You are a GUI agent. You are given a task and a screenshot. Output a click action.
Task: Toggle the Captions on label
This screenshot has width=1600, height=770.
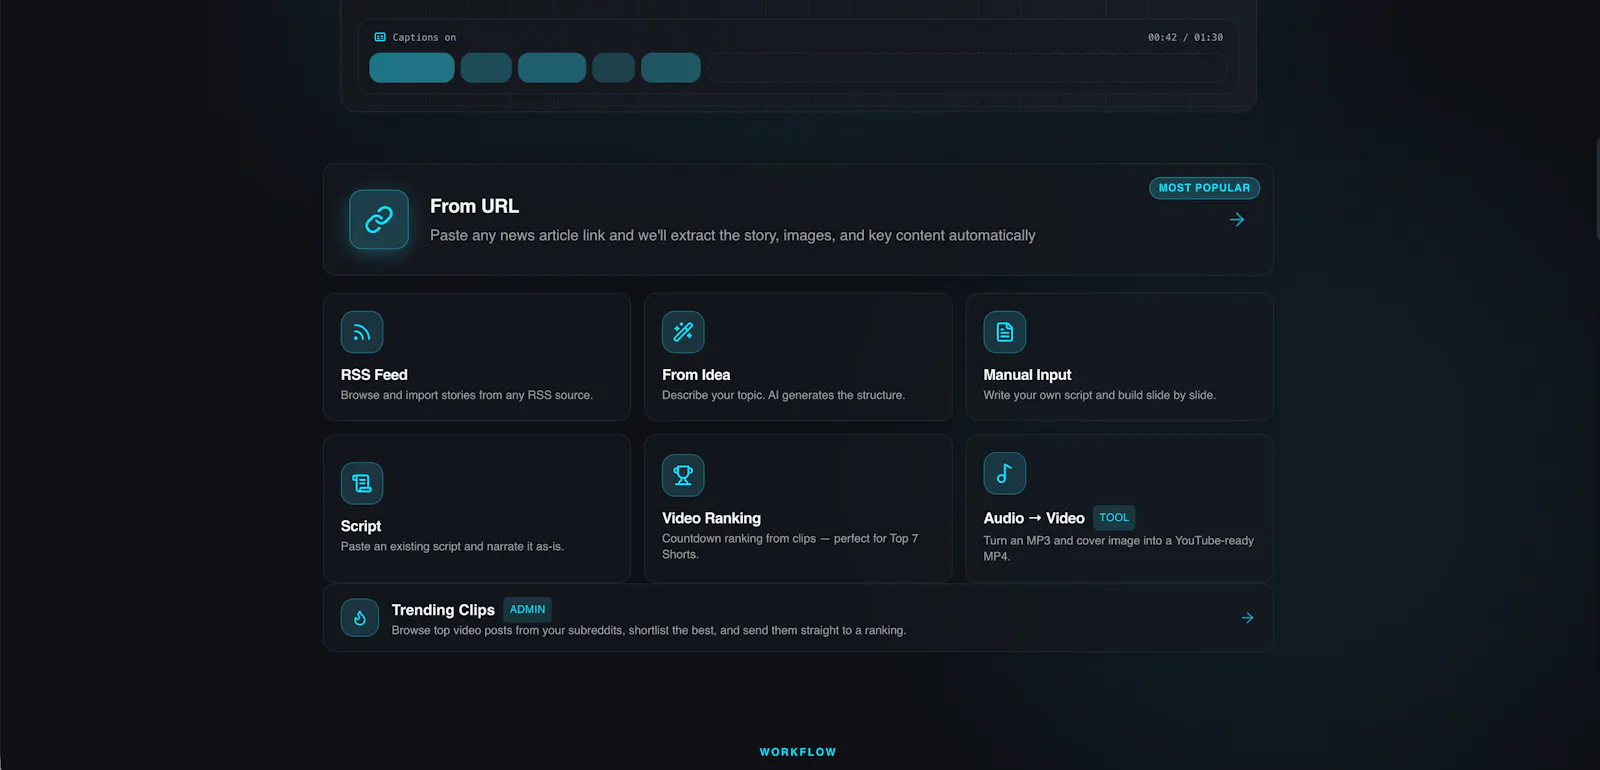[x=424, y=37]
